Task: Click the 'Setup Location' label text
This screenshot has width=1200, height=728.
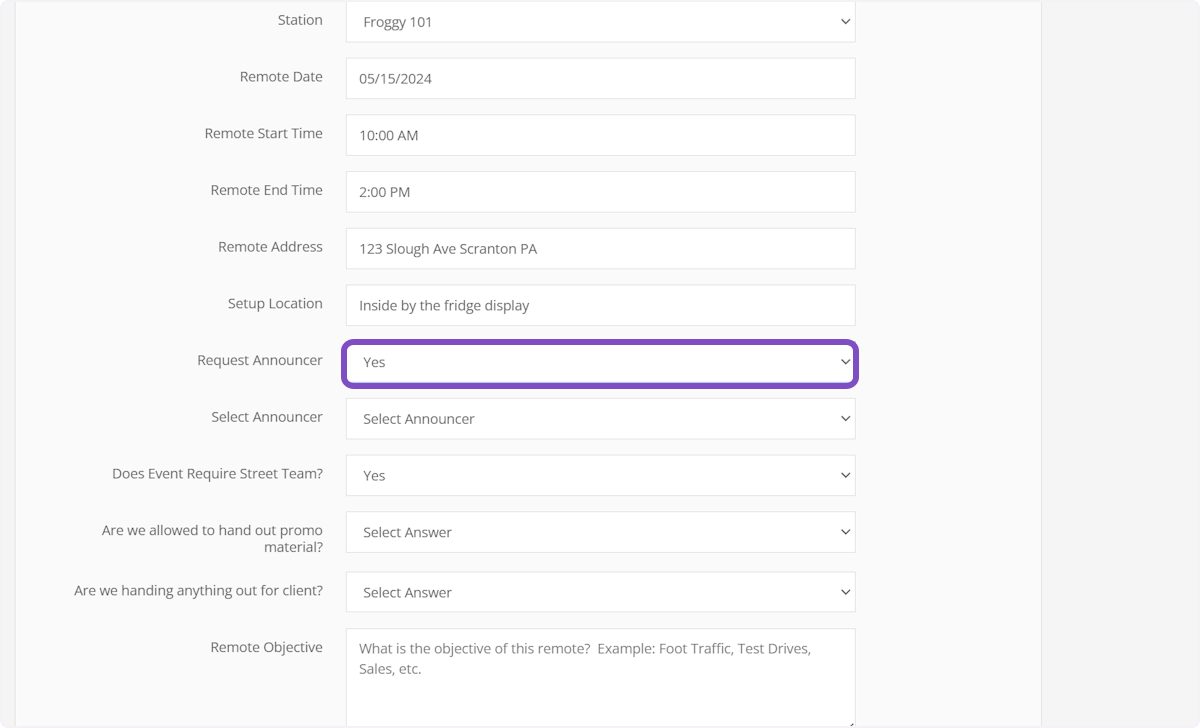Action: click(x=275, y=303)
